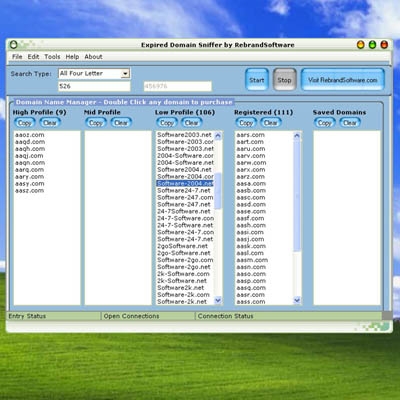This screenshot has height=400, width=400.
Task: Clear the Registered domains list
Action: pos(270,123)
